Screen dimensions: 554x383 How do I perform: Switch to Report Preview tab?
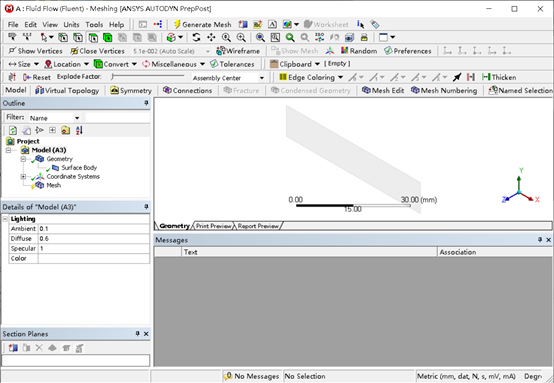pos(258,226)
